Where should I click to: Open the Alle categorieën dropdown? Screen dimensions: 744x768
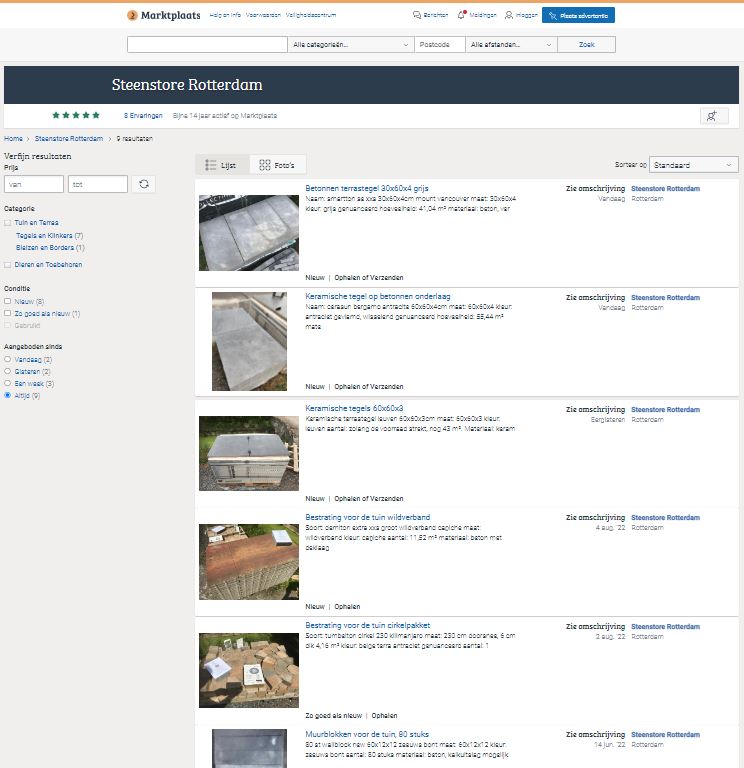351,45
